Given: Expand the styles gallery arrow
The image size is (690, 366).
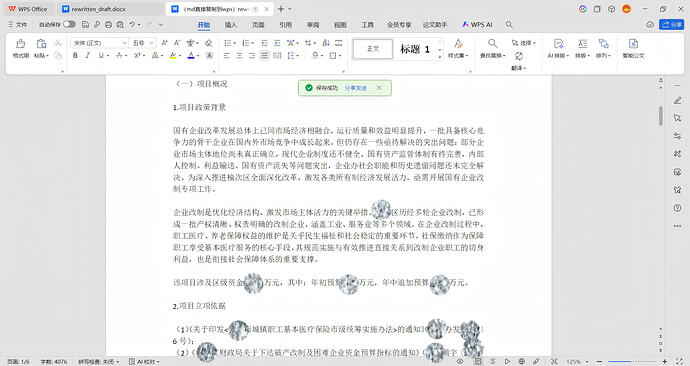Looking at the screenshot, I should [439, 58].
